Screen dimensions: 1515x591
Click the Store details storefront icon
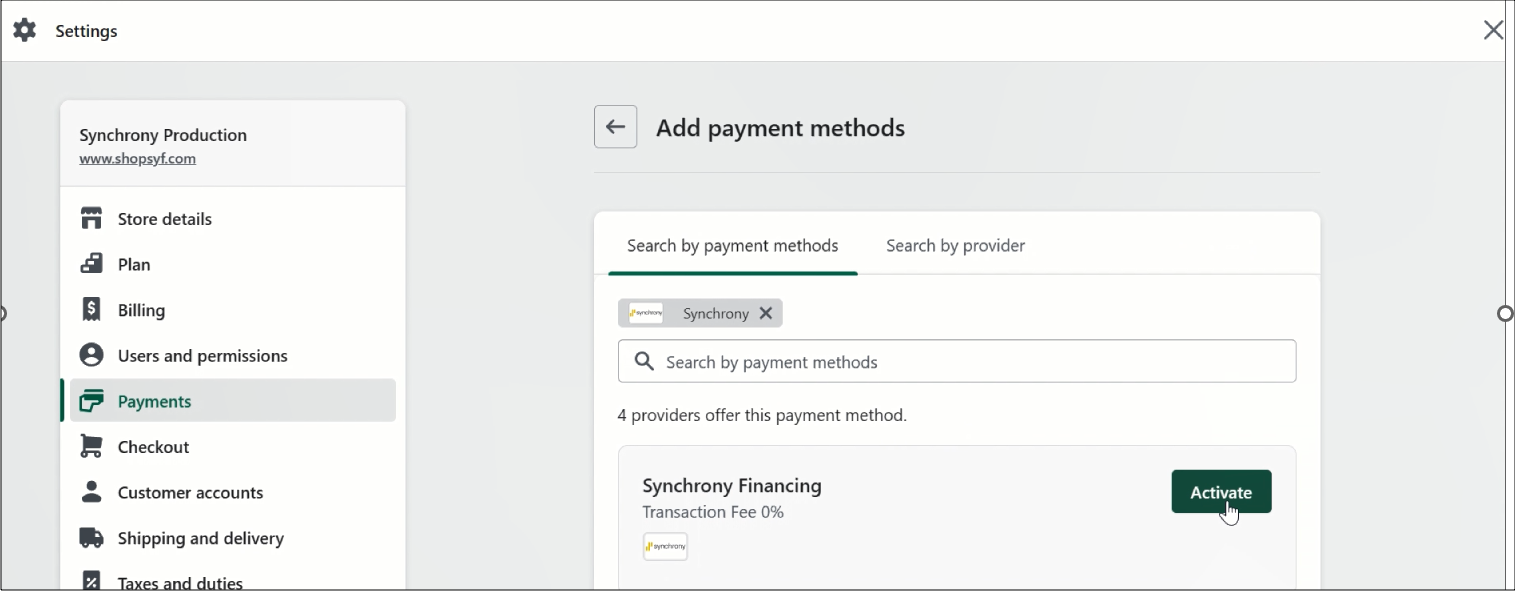(x=92, y=218)
